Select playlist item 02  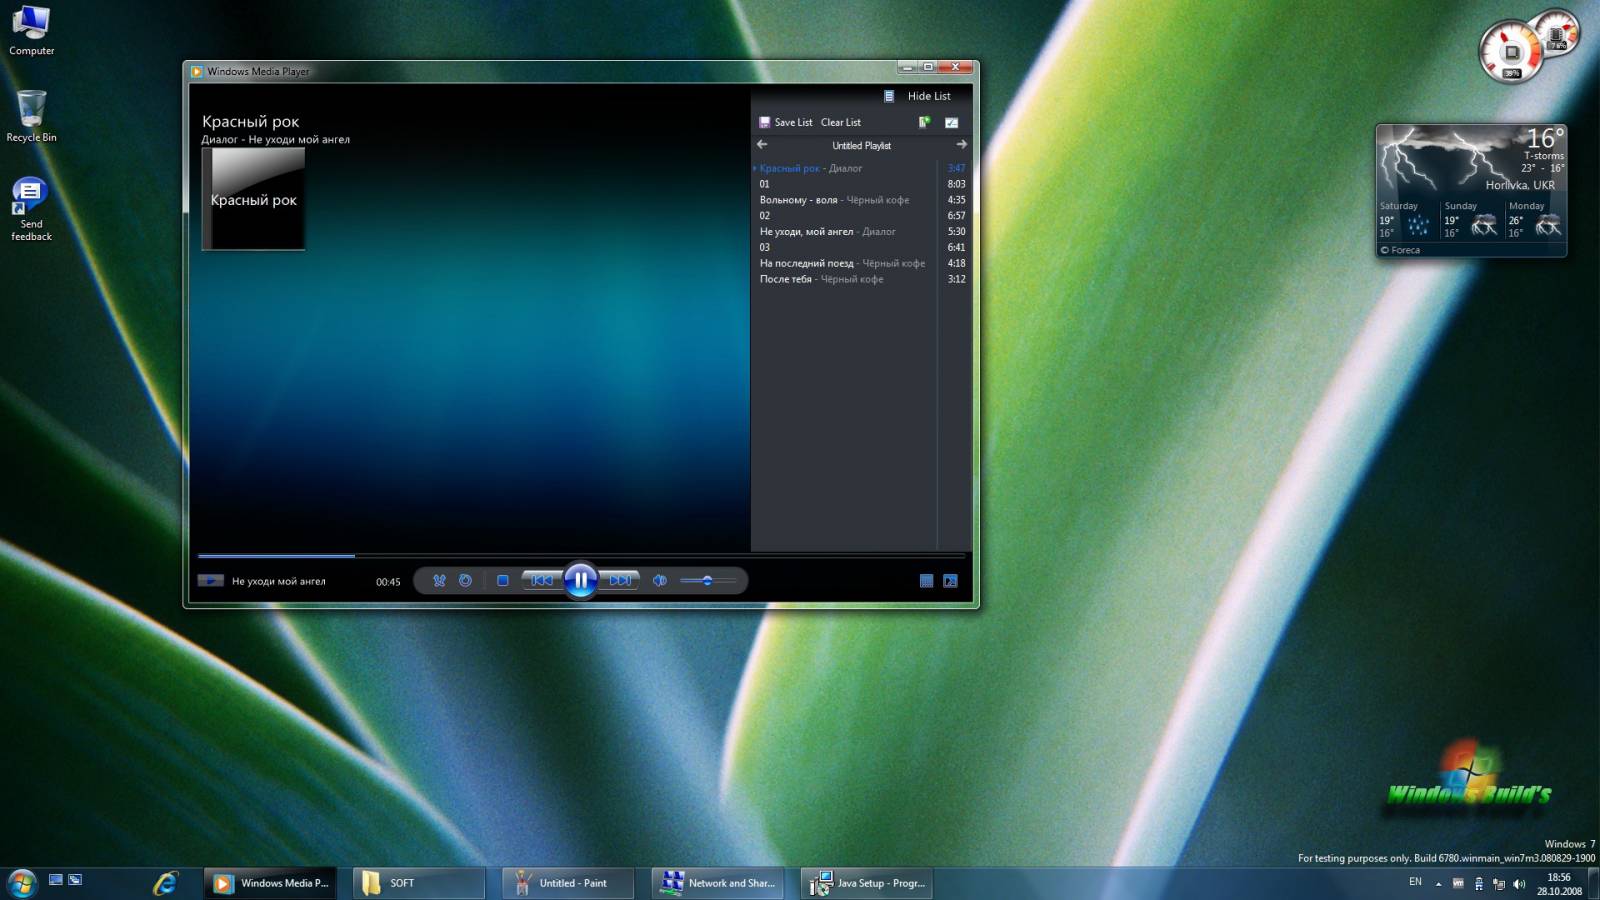click(860, 216)
